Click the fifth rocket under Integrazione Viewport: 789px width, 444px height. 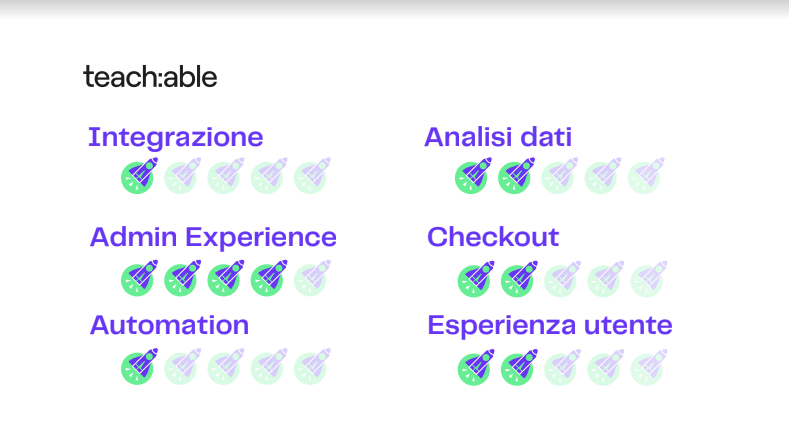tap(312, 176)
